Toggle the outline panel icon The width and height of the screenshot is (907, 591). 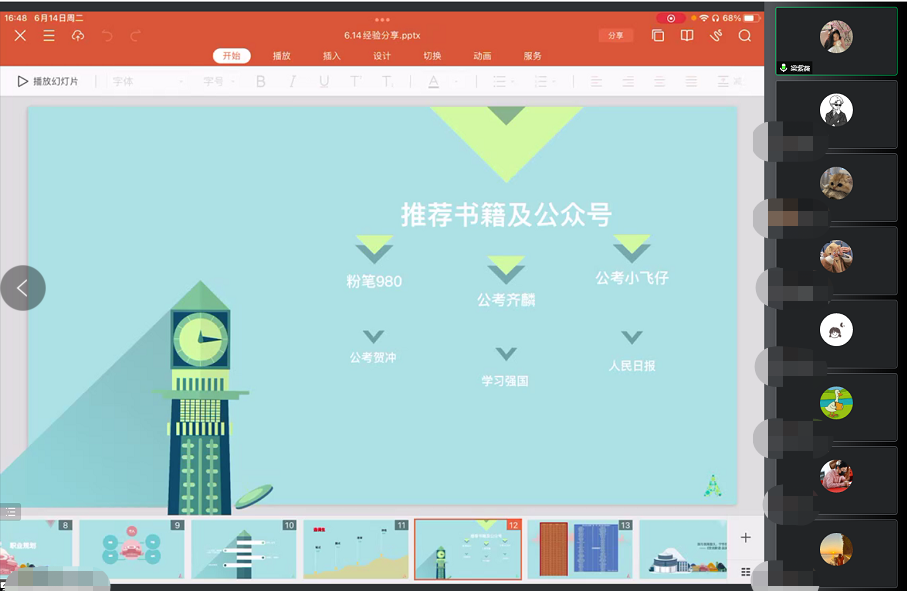pyautogui.click(x=10, y=512)
